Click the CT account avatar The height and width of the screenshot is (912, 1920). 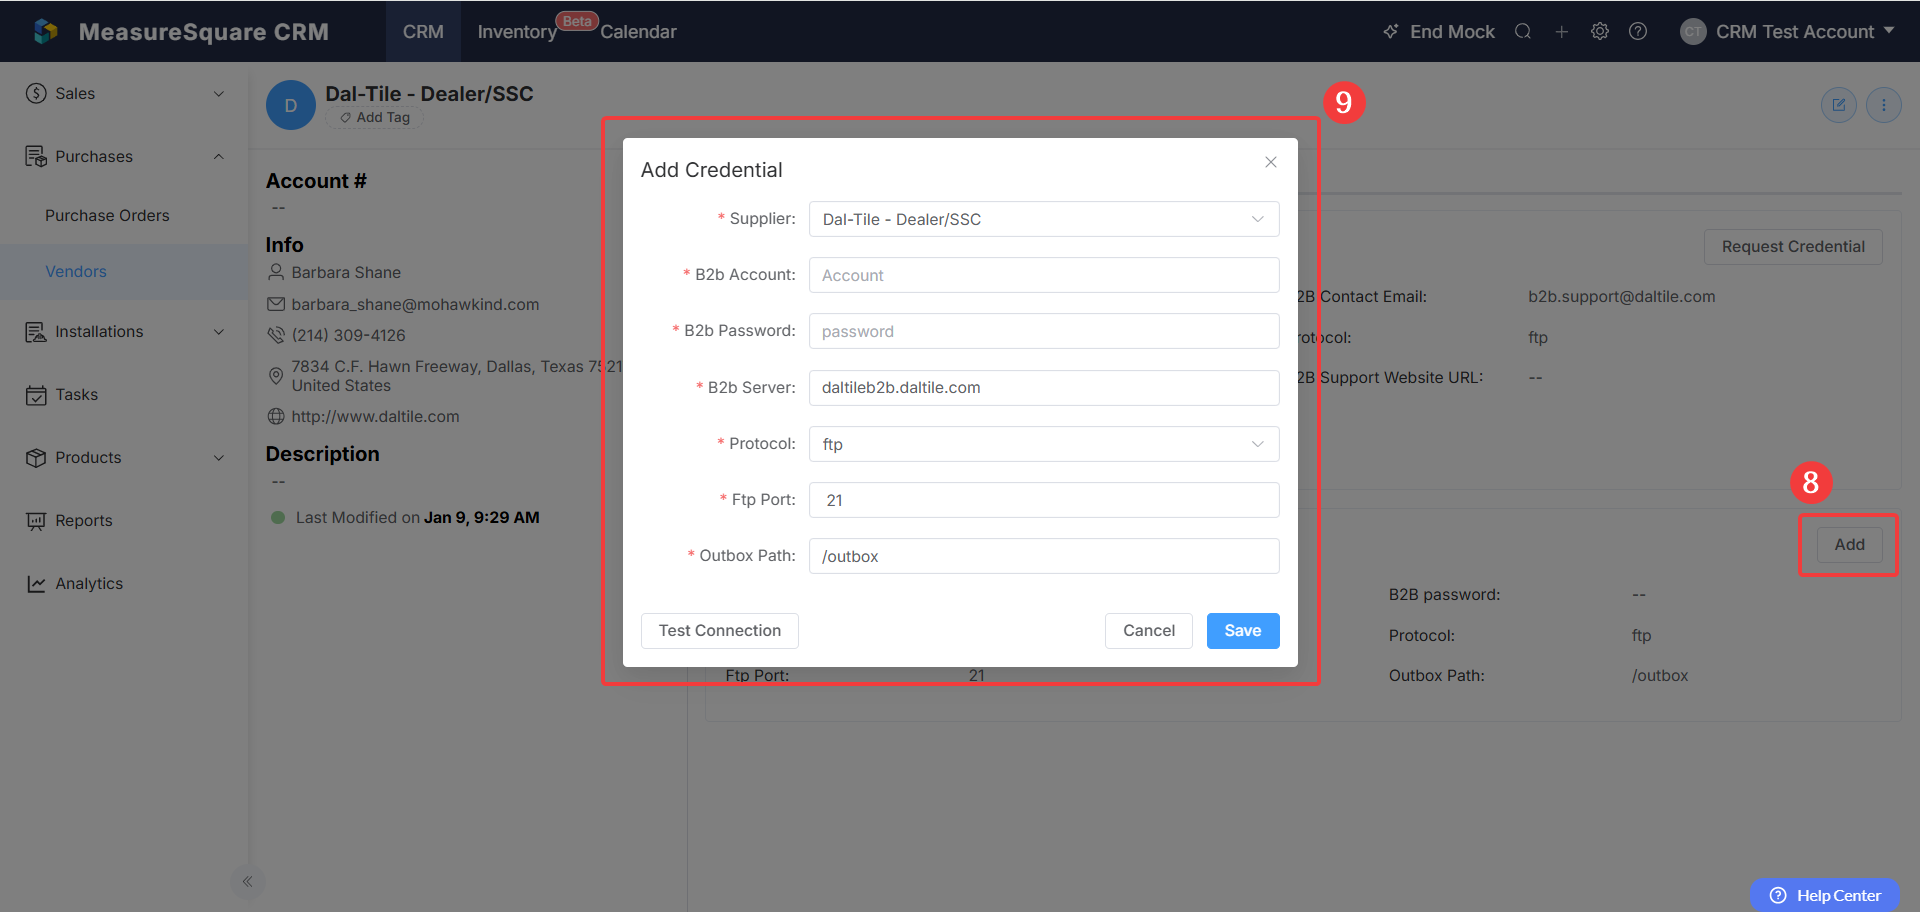[1693, 32]
